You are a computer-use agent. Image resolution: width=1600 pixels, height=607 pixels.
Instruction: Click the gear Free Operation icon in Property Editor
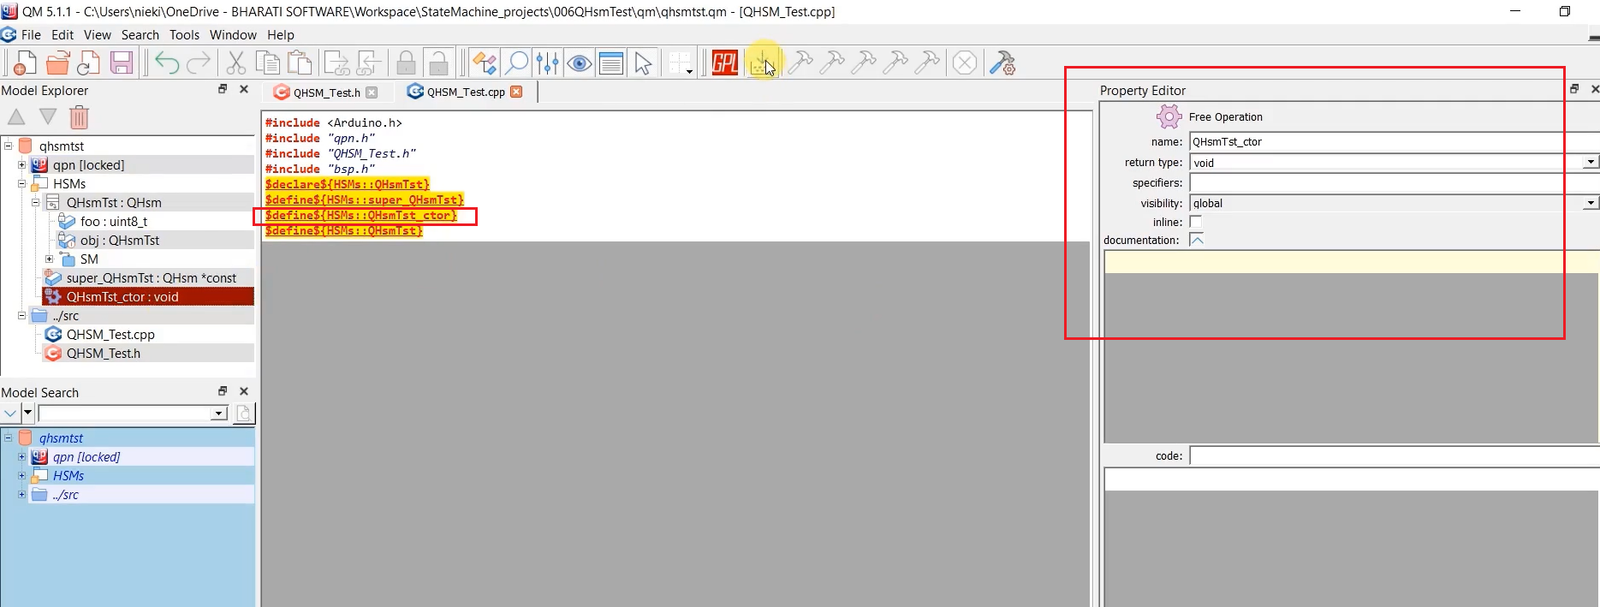[1168, 117]
